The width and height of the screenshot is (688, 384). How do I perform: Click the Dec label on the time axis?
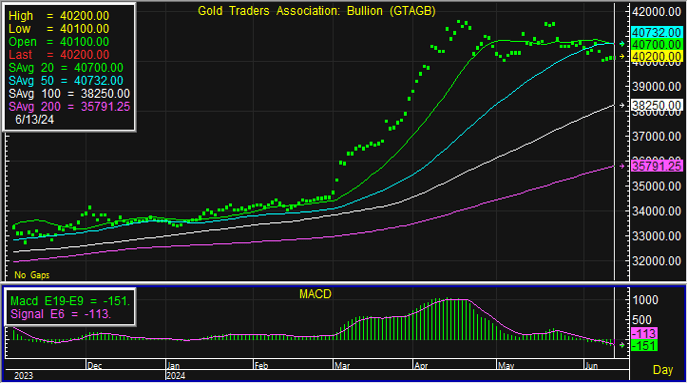[94, 366]
